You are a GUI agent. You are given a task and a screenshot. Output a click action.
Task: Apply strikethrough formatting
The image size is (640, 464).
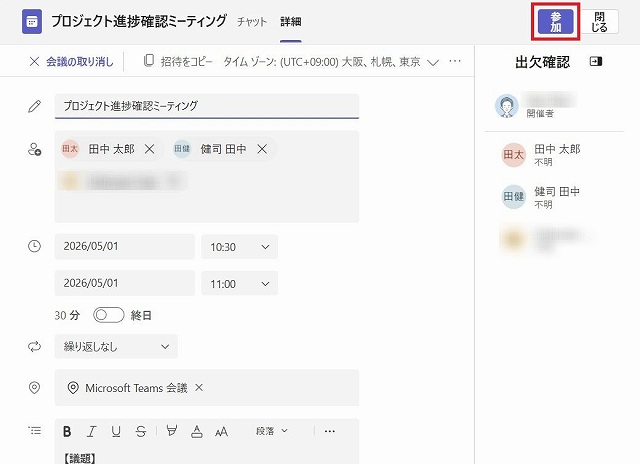coord(140,431)
